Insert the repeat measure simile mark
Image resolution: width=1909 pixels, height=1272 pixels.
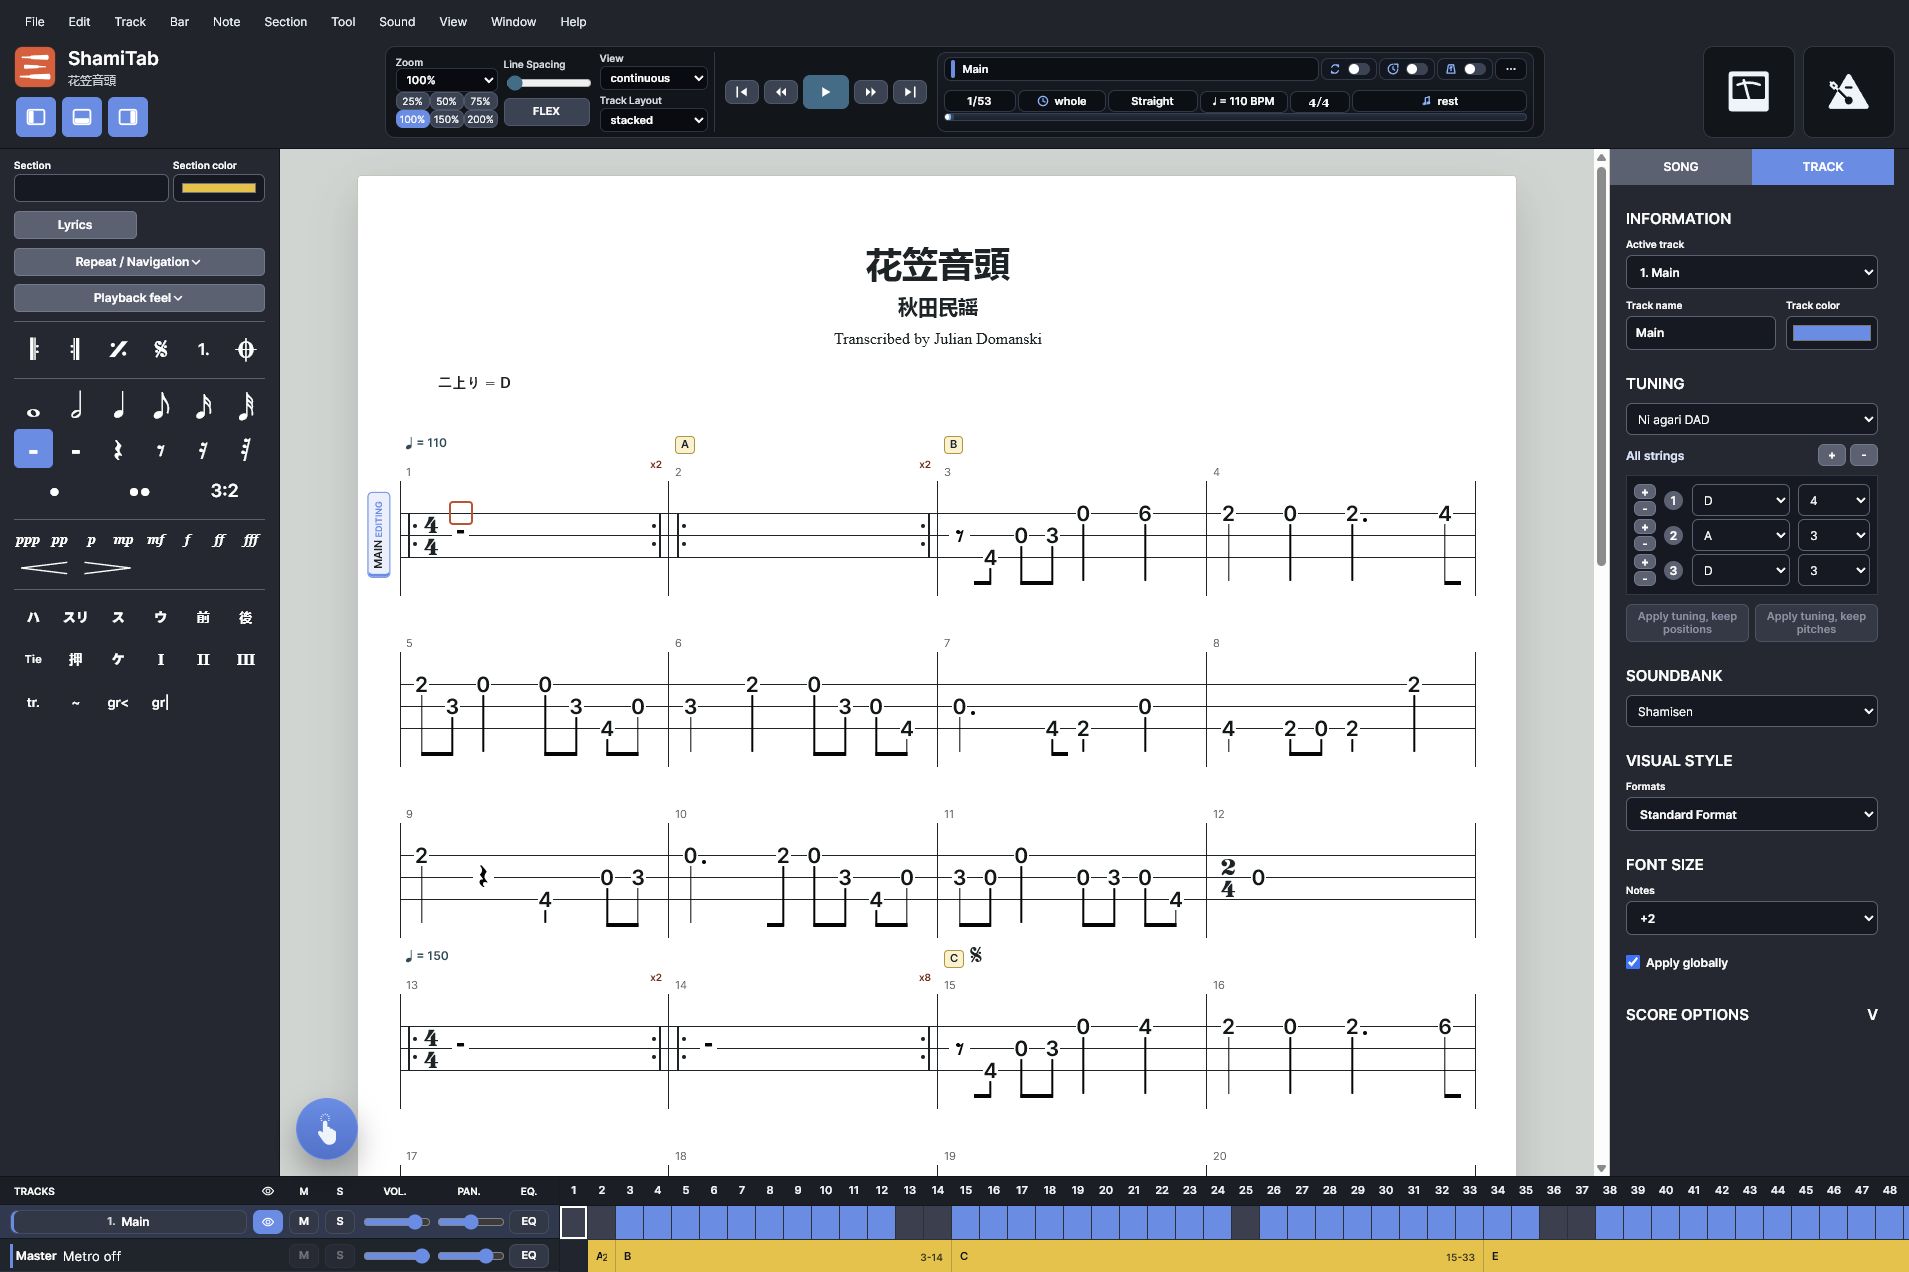[x=118, y=349]
